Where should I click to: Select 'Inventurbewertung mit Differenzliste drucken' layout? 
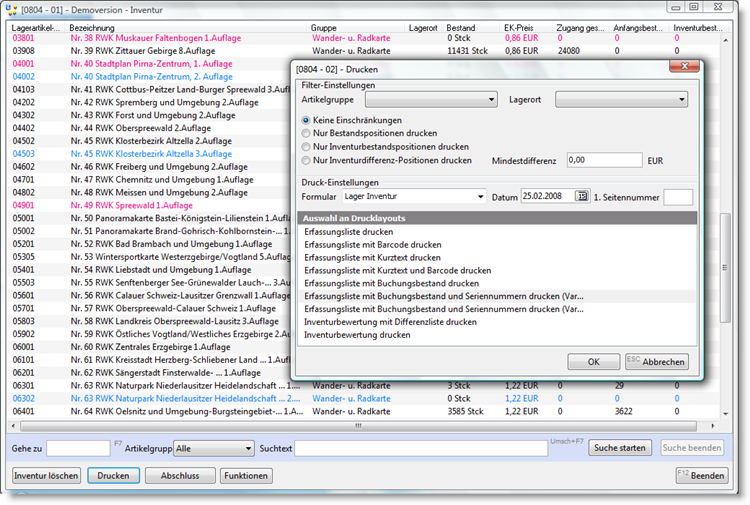click(x=391, y=322)
